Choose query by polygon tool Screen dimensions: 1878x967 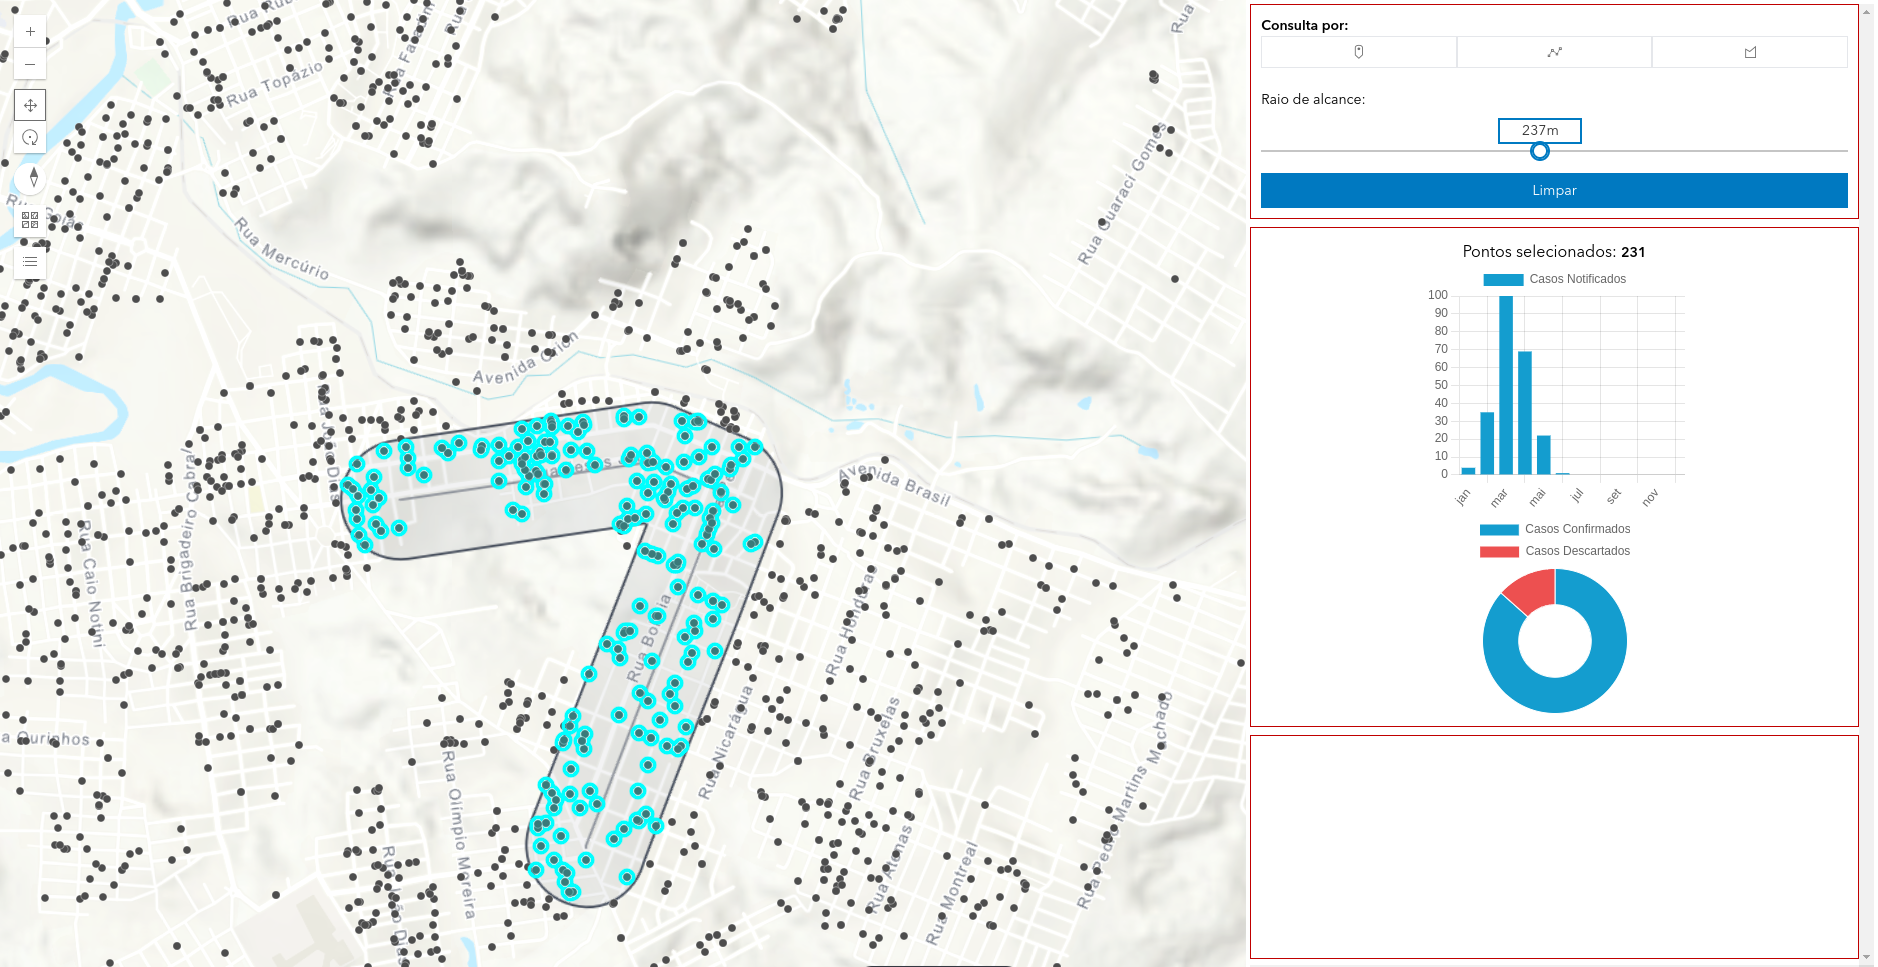[1750, 52]
